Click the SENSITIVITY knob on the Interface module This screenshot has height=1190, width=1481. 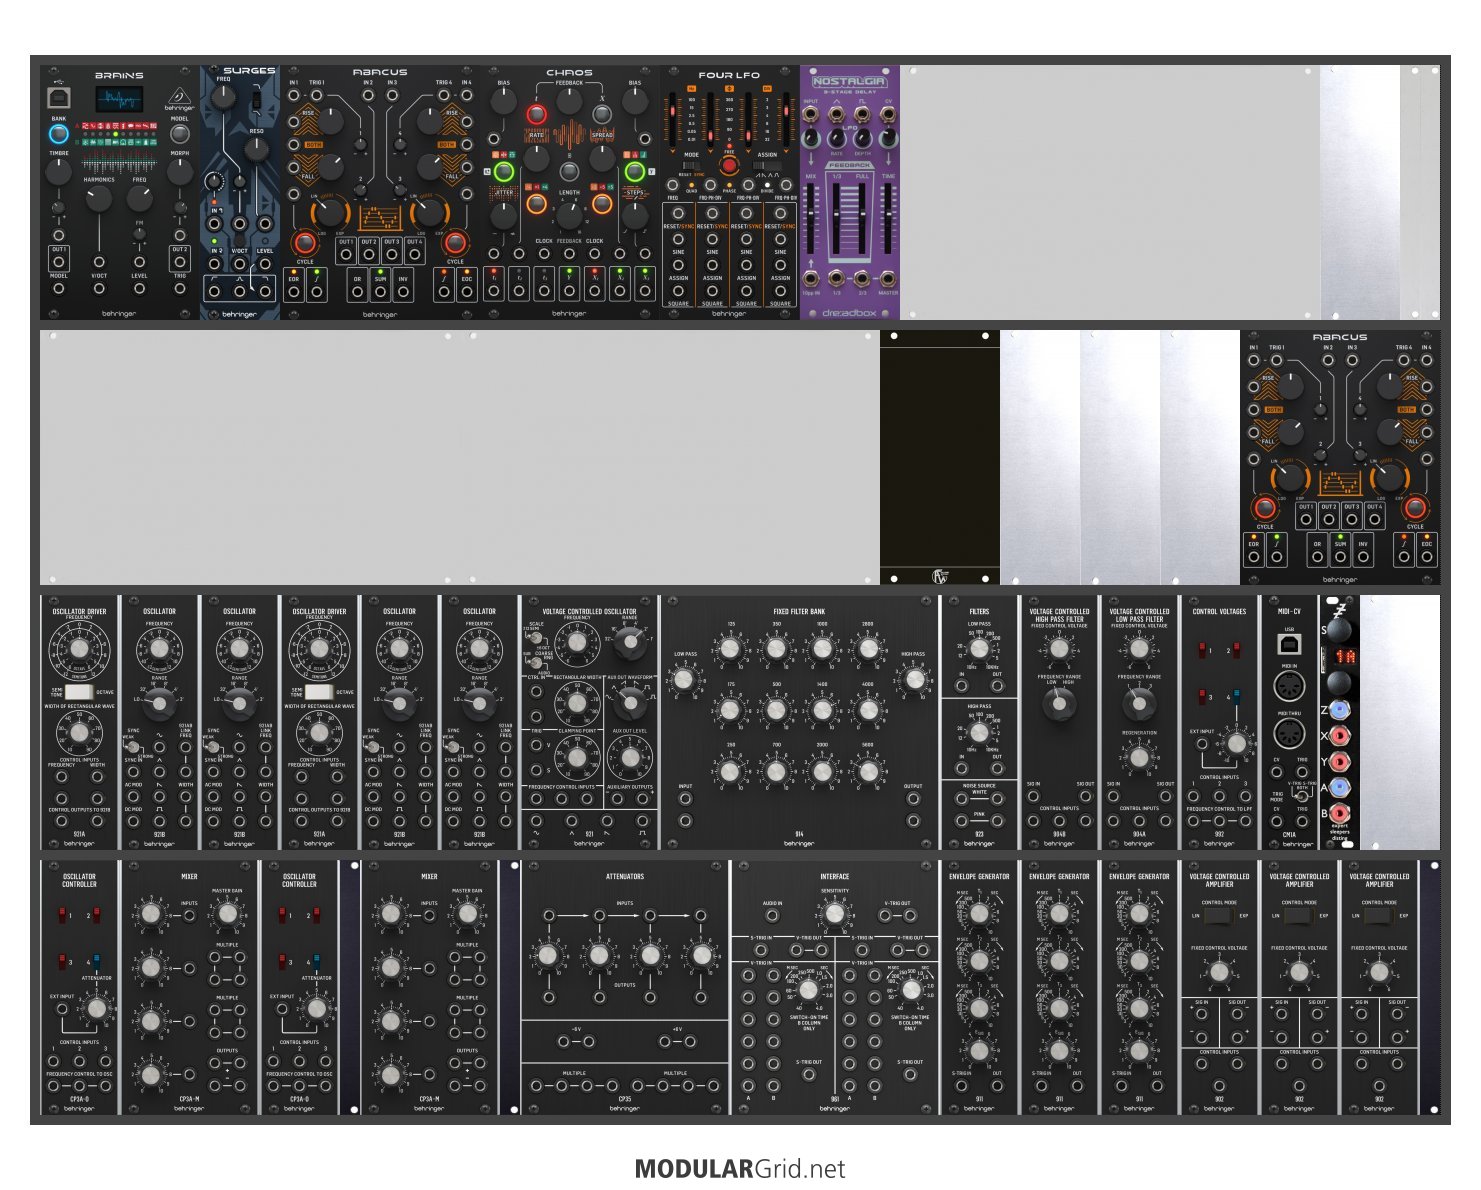(x=835, y=912)
